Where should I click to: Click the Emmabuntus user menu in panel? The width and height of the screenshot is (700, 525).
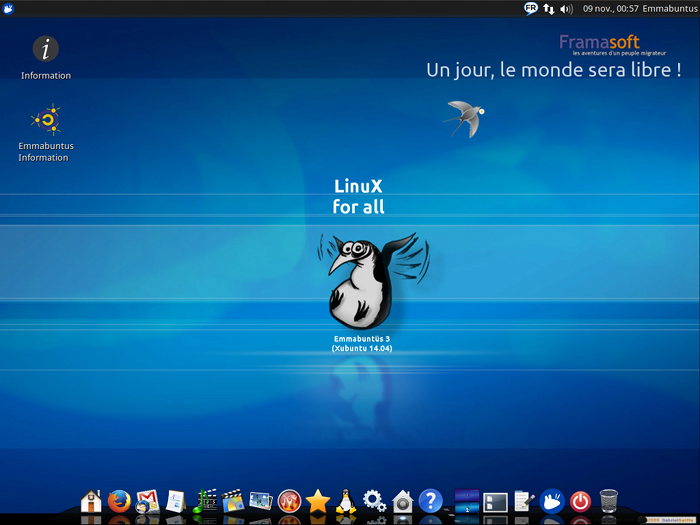point(669,9)
